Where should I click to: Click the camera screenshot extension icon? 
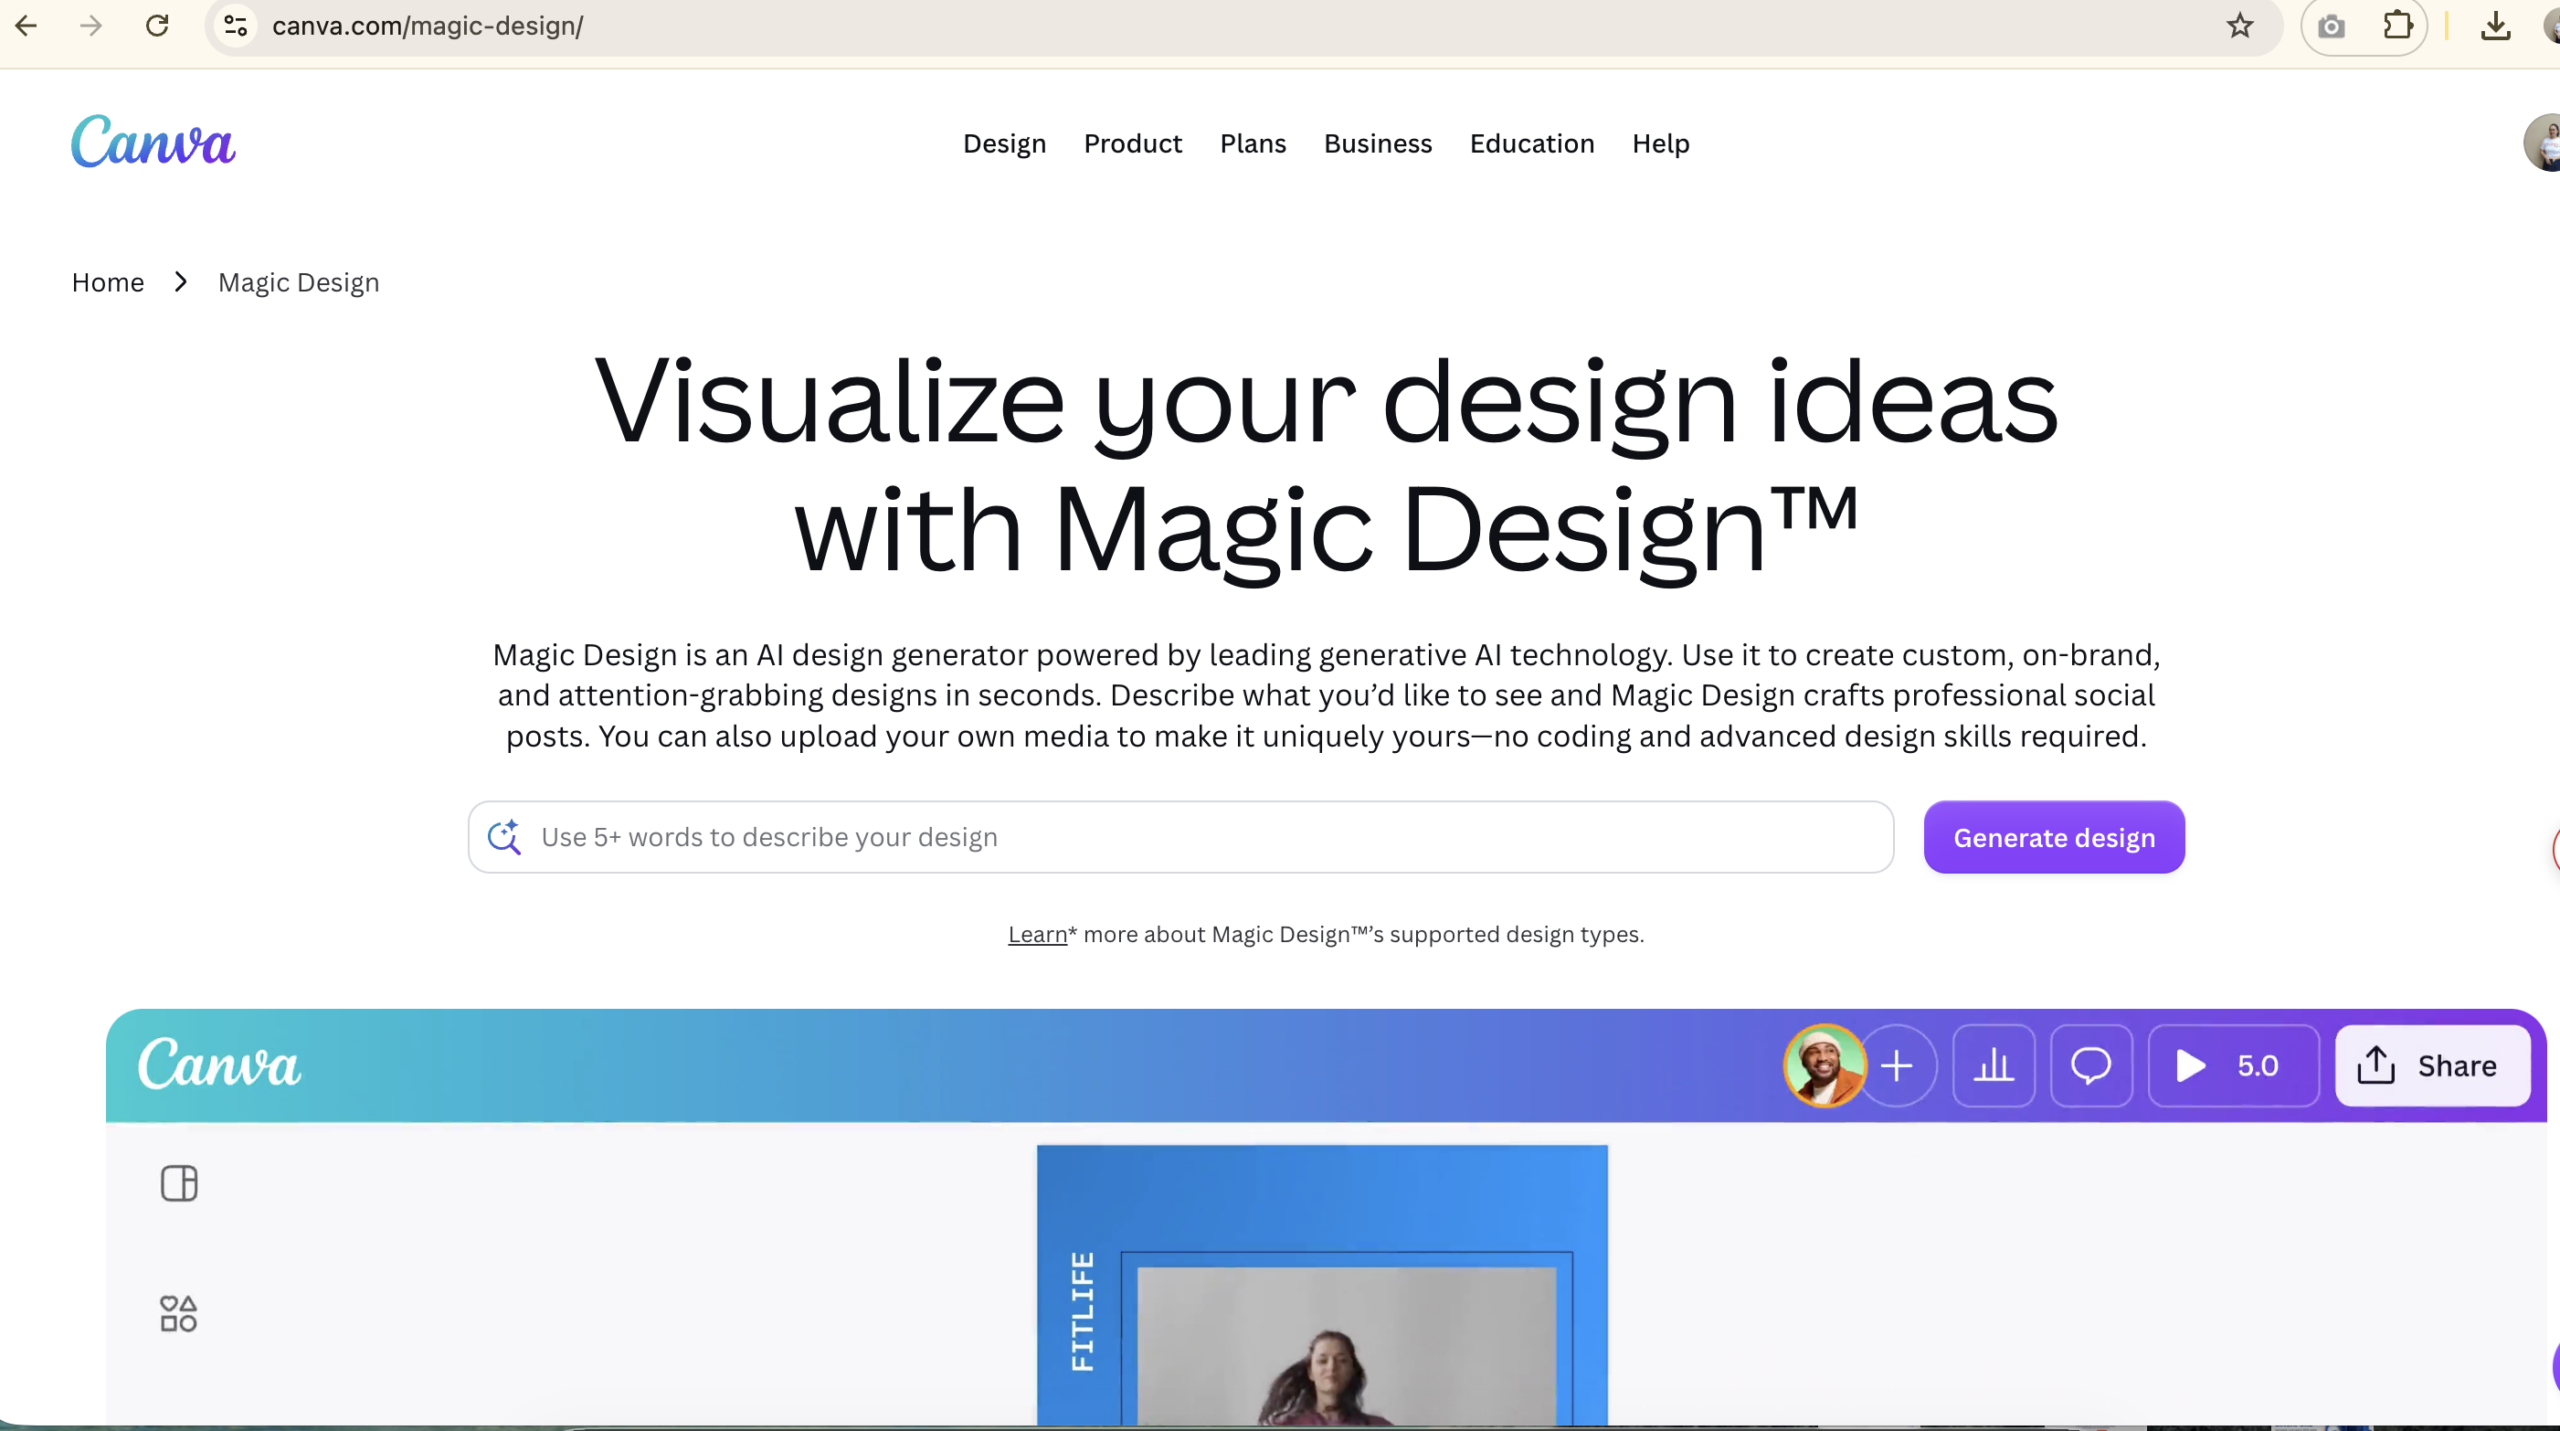(x=2331, y=27)
